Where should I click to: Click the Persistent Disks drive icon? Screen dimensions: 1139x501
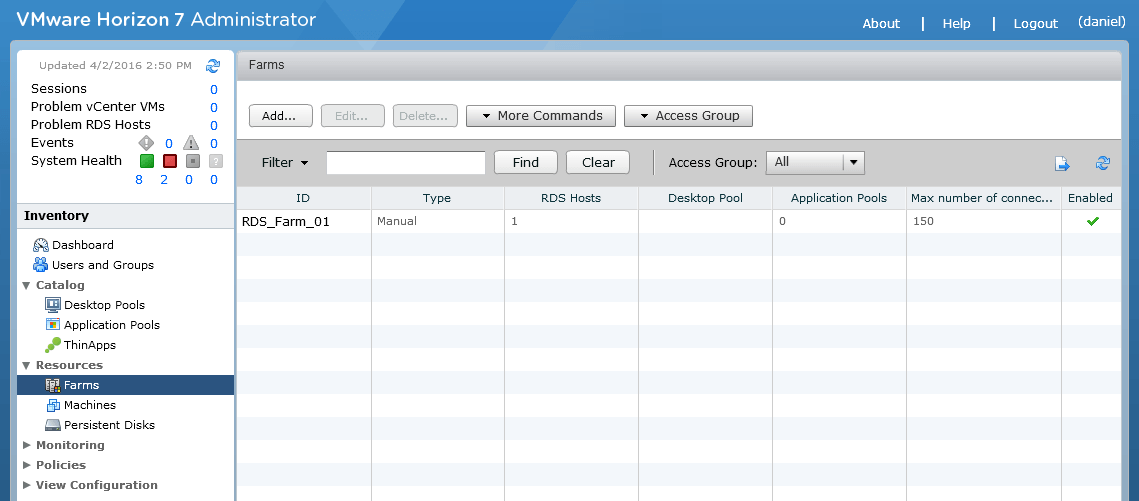pos(53,425)
